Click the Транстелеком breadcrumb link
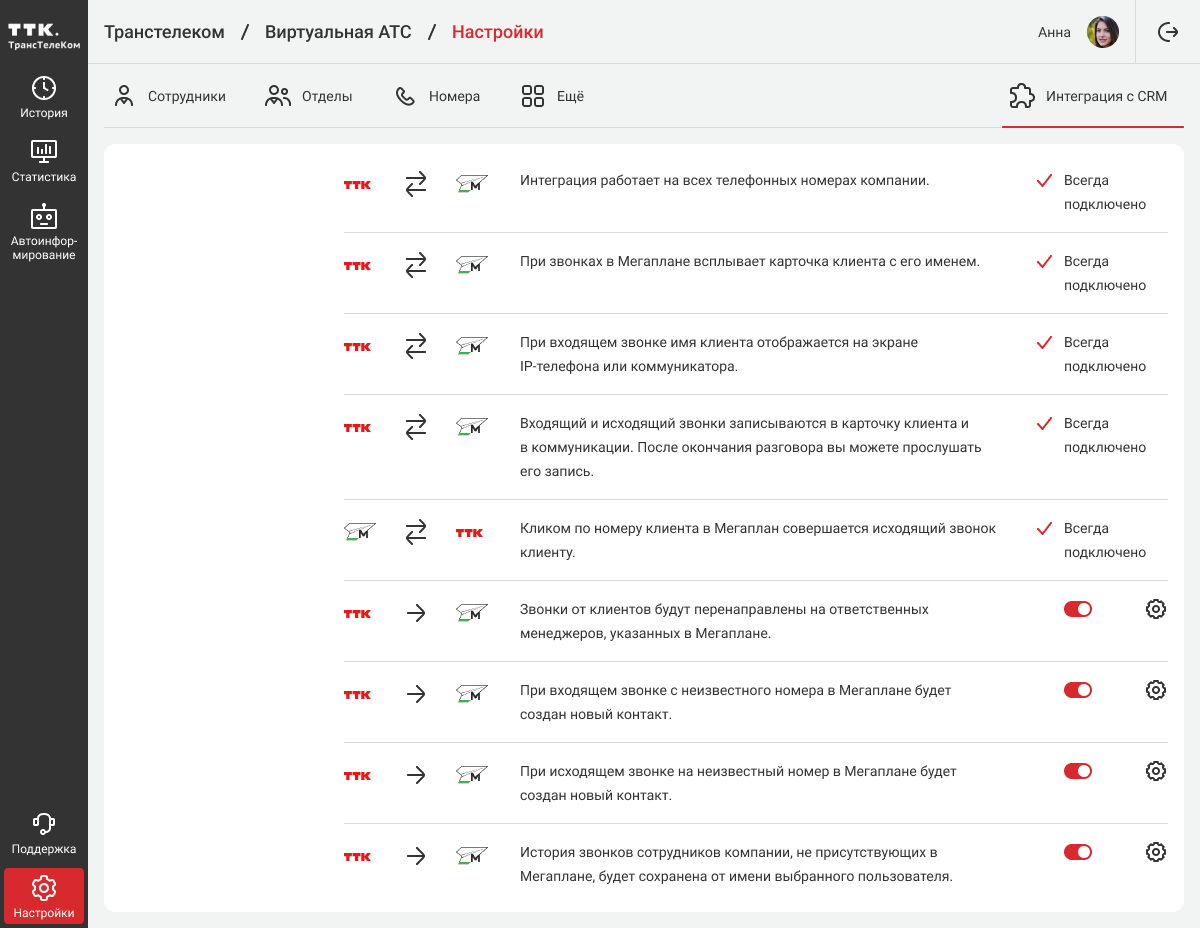This screenshot has width=1200, height=928. coord(164,32)
